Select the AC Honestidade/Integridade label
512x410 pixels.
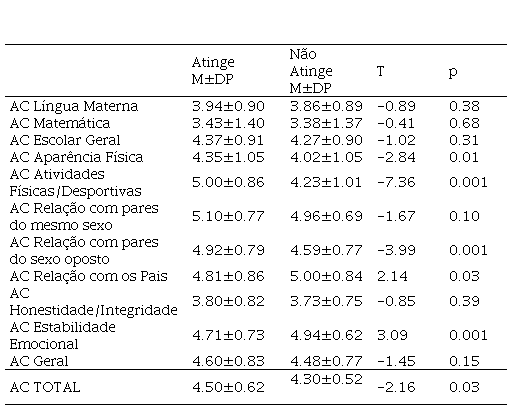93,302
